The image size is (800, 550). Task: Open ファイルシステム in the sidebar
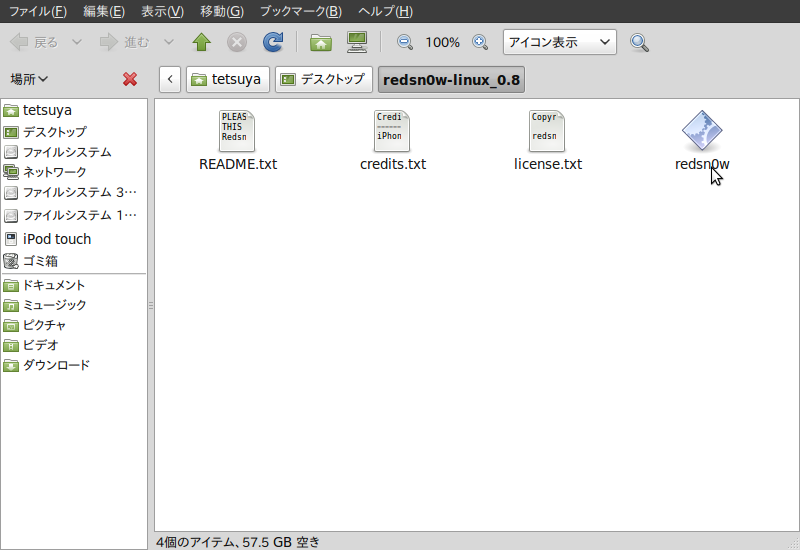(74, 152)
